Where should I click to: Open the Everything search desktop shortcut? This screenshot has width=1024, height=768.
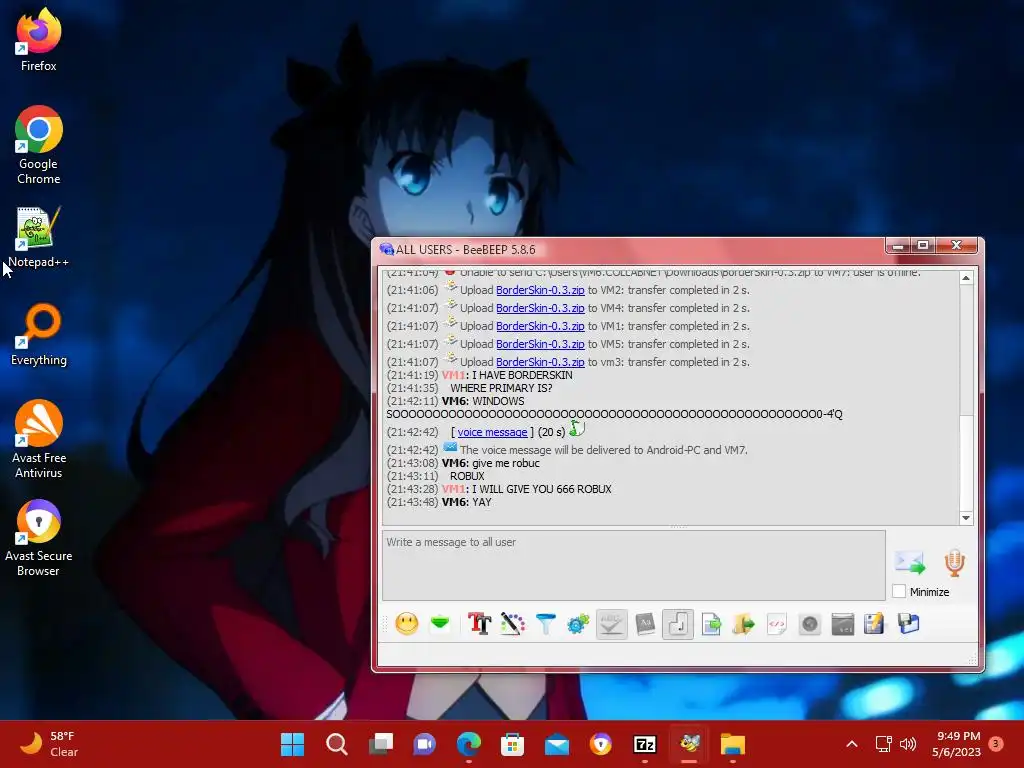tap(39, 335)
